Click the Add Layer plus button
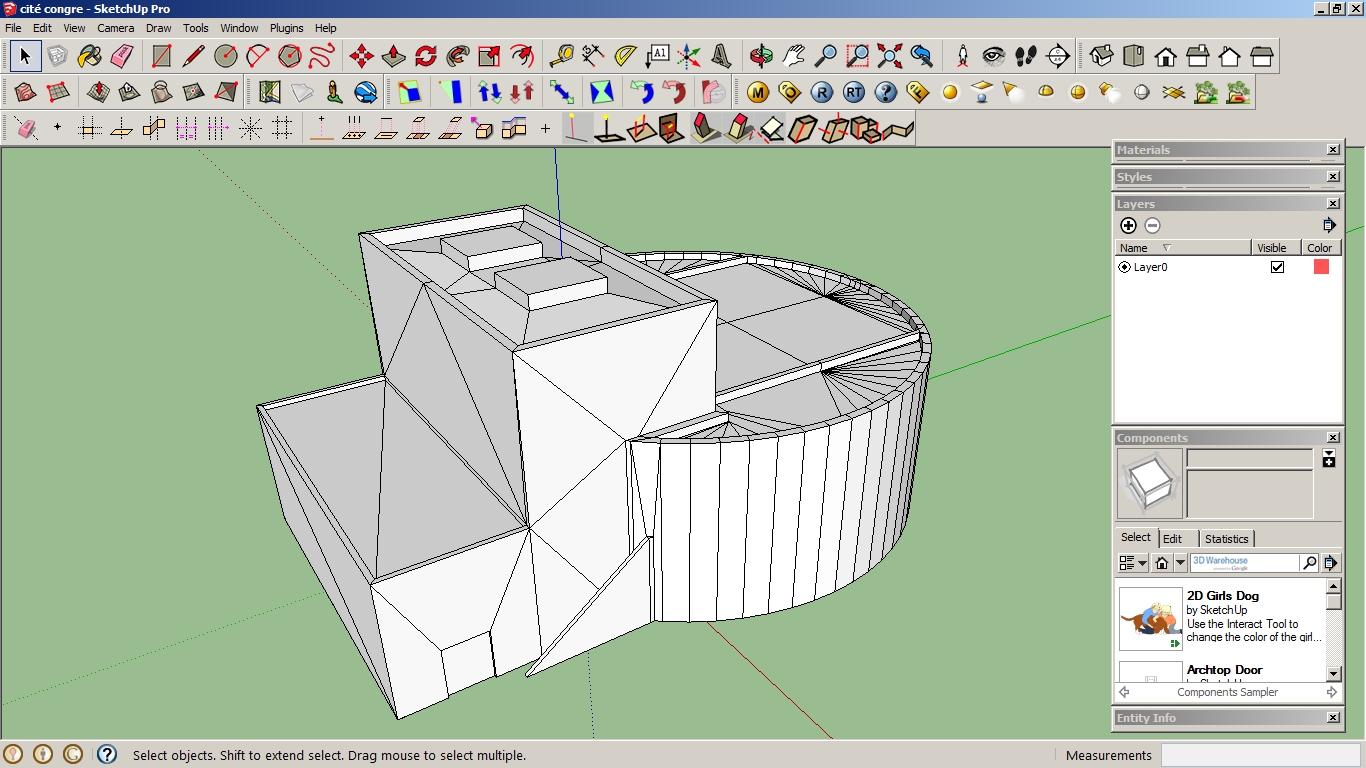 (x=1128, y=226)
